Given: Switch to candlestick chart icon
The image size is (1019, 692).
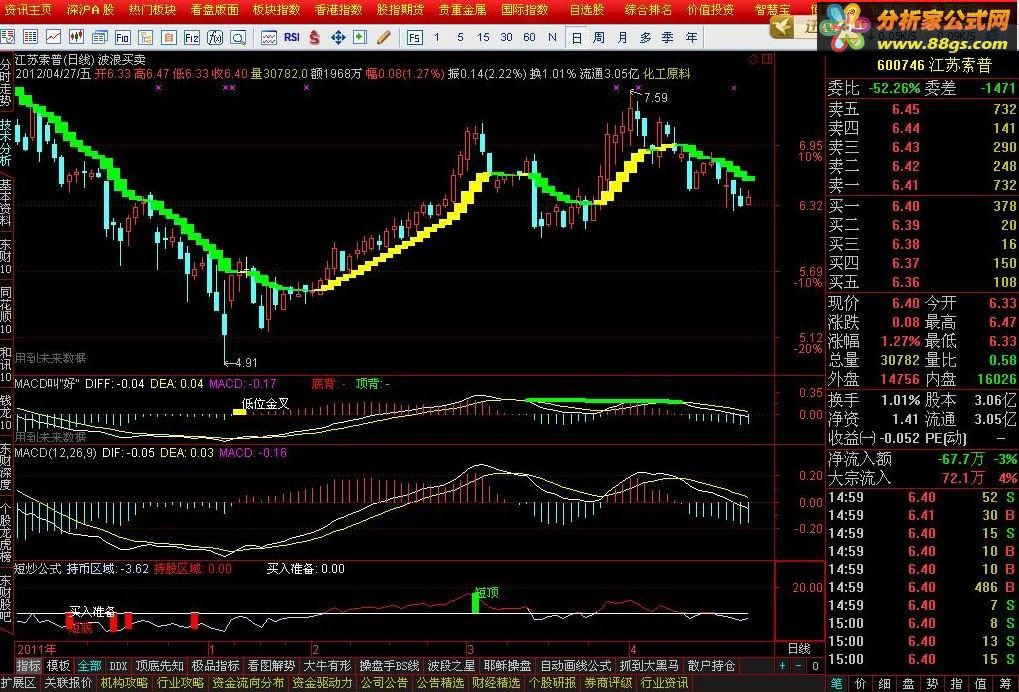Looking at the screenshot, I should [x=77, y=37].
